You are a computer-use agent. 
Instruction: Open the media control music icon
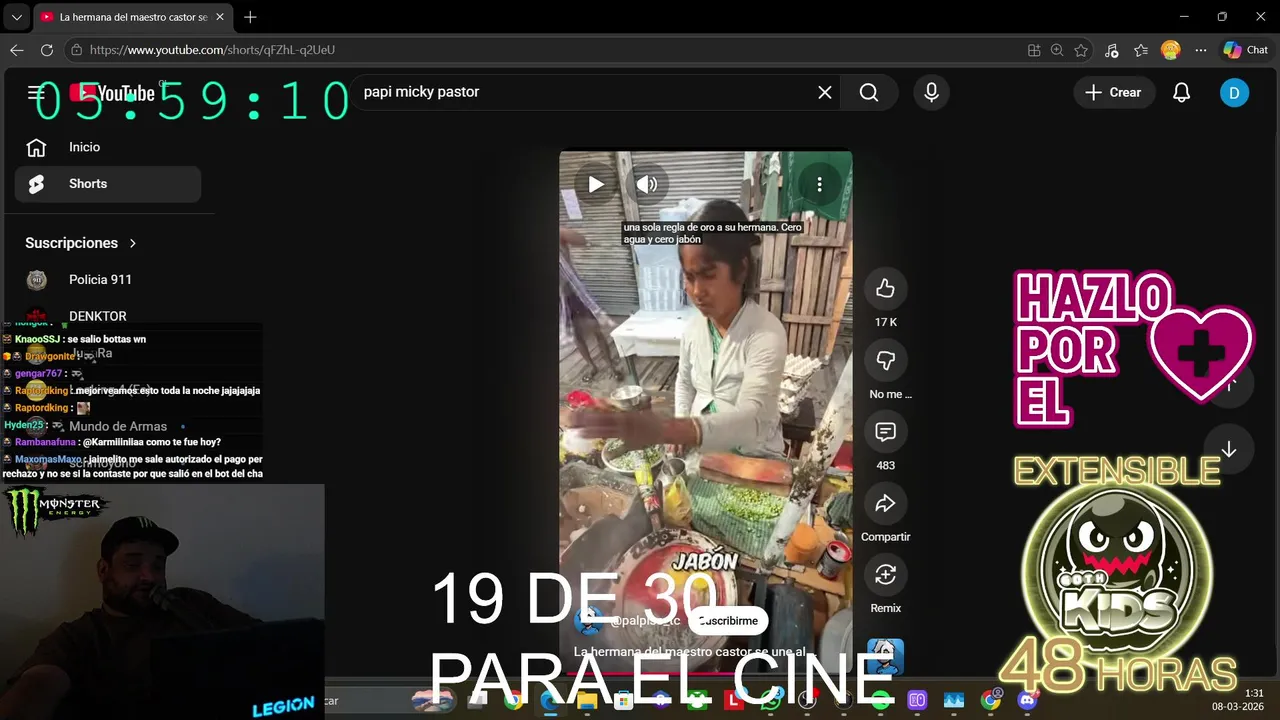coord(1111,50)
